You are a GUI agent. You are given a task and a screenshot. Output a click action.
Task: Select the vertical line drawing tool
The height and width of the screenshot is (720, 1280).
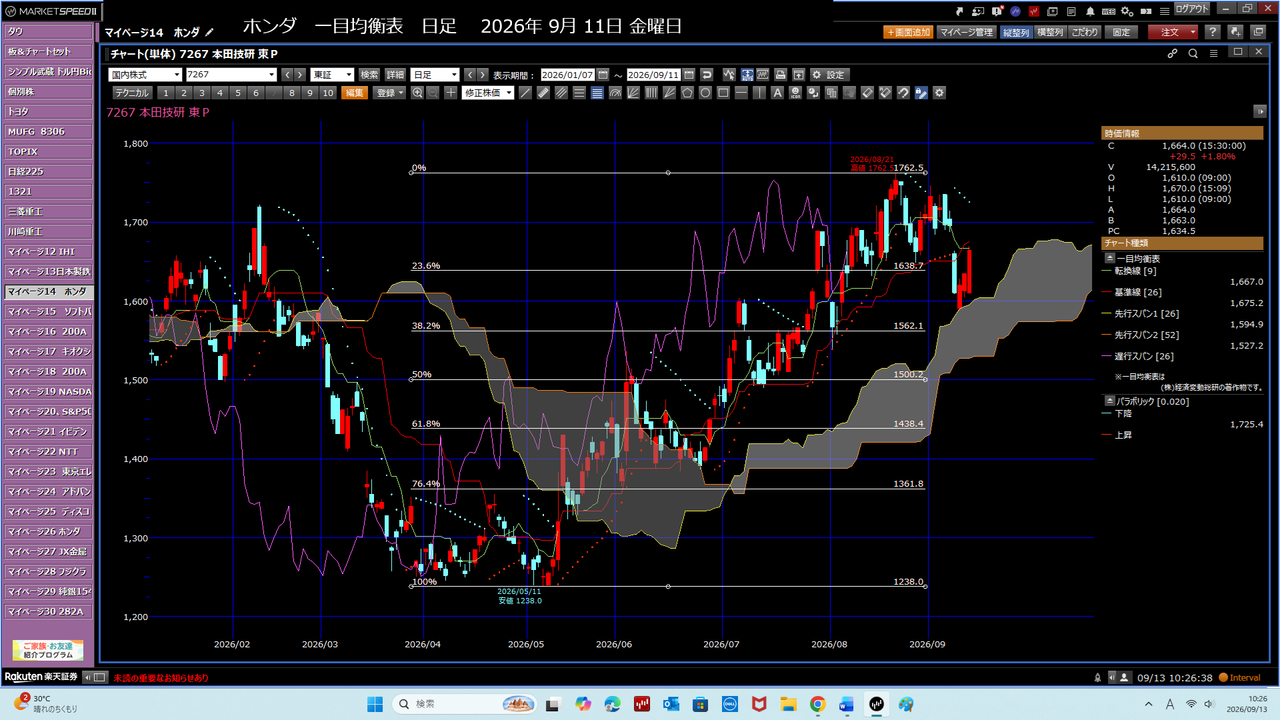click(760, 93)
